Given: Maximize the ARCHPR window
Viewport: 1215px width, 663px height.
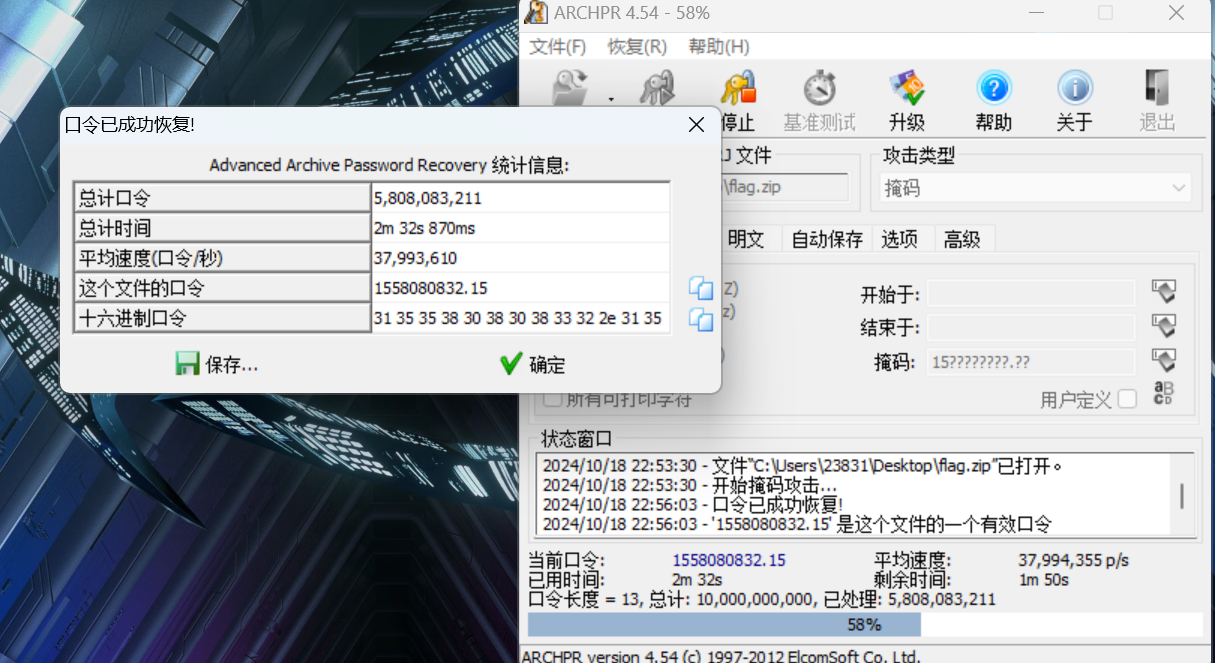Looking at the screenshot, I should (1105, 13).
